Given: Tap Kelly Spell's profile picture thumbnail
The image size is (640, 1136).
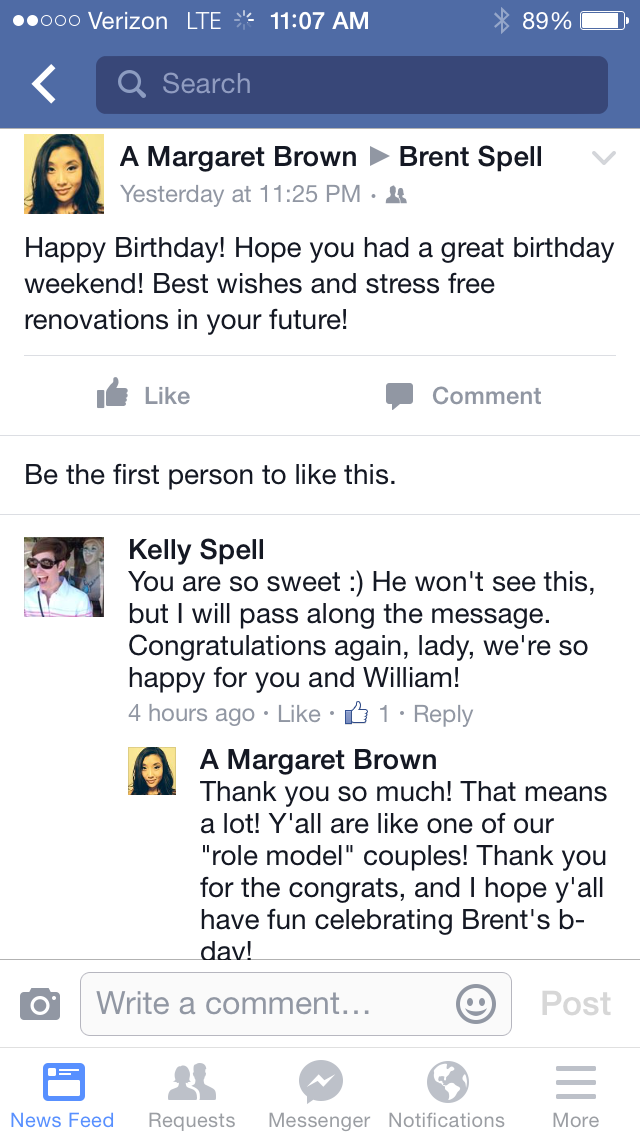Looking at the screenshot, I should [x=64, y=577].
